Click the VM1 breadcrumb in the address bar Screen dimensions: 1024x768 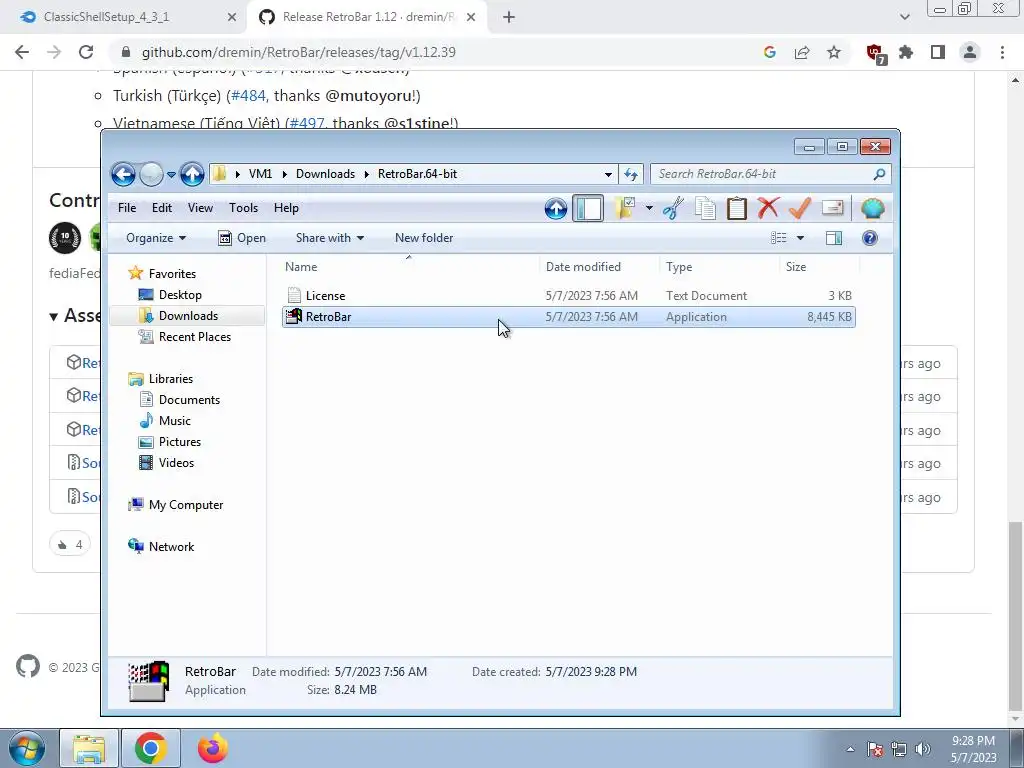coord(260,174)
